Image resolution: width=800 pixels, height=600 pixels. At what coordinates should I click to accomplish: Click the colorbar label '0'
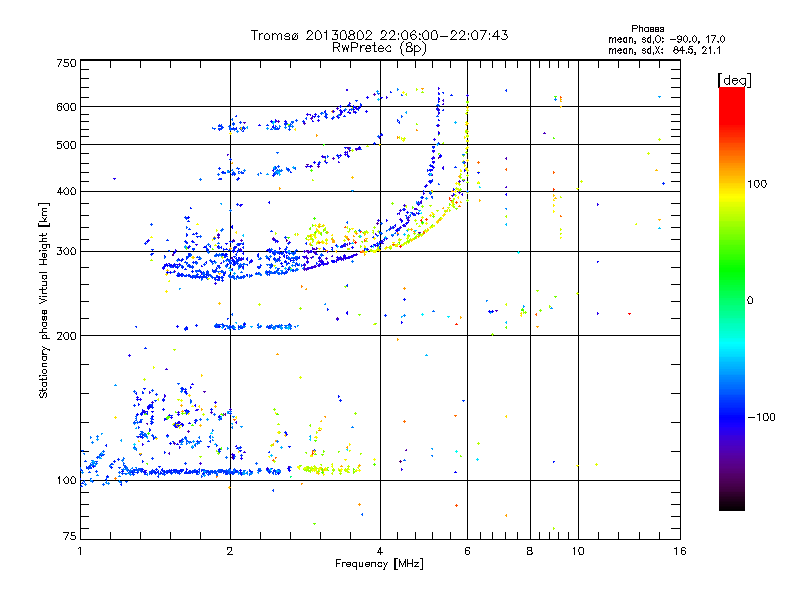pos(750,300)
